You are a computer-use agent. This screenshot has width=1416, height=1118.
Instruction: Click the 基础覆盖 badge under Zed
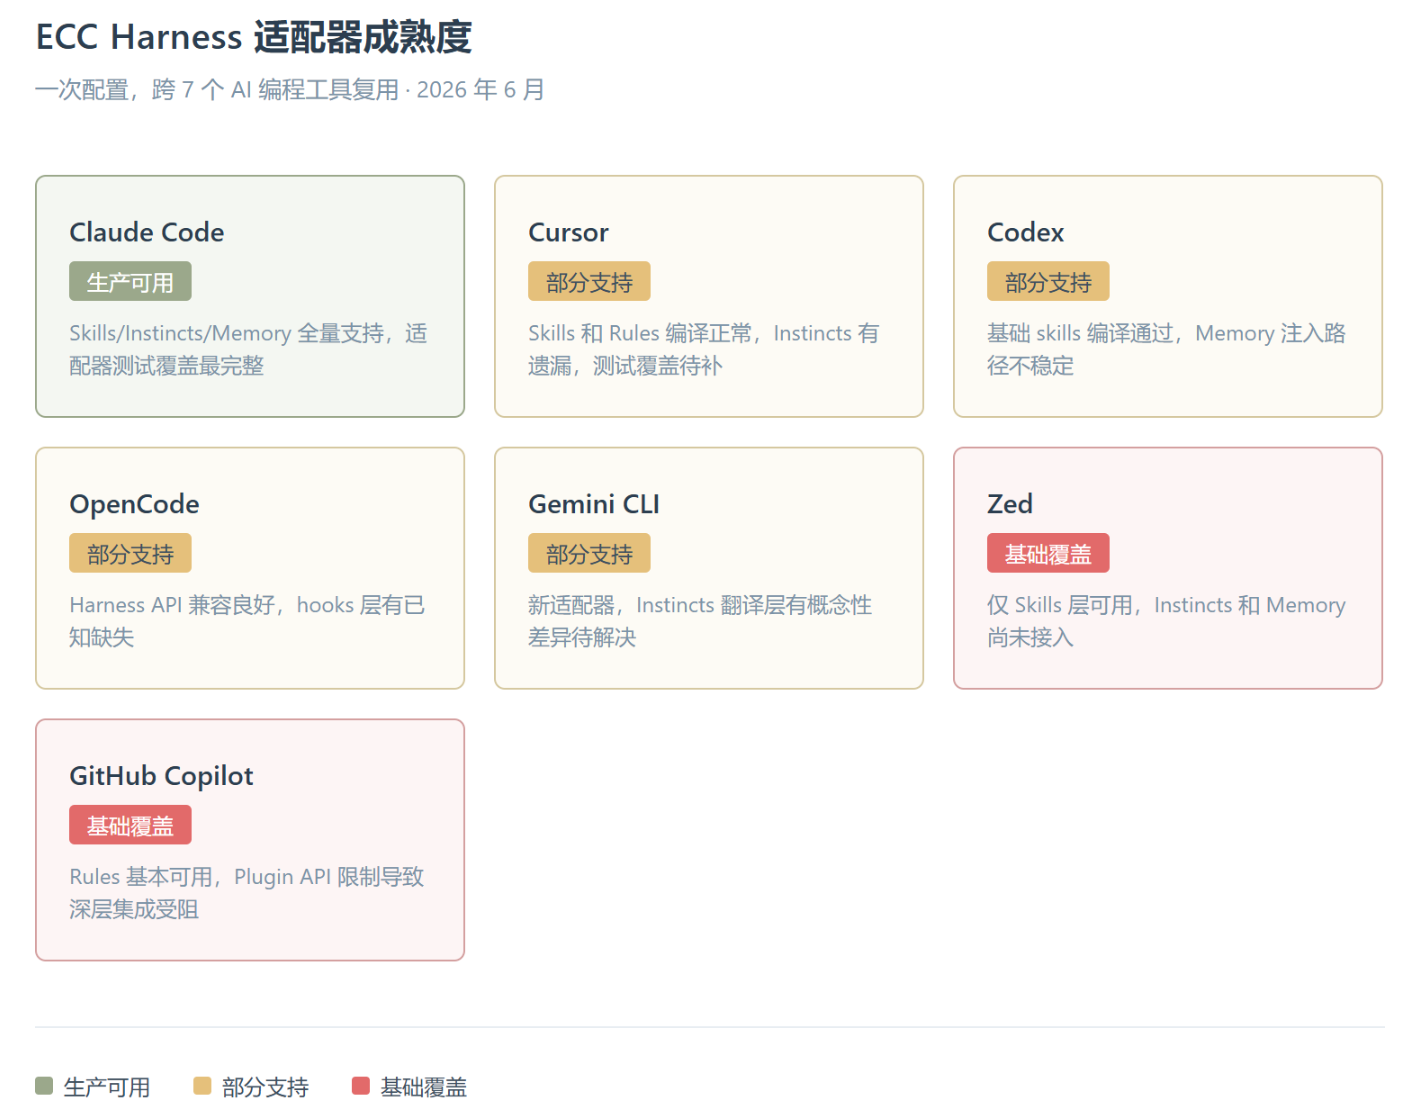coord(1048,554)
